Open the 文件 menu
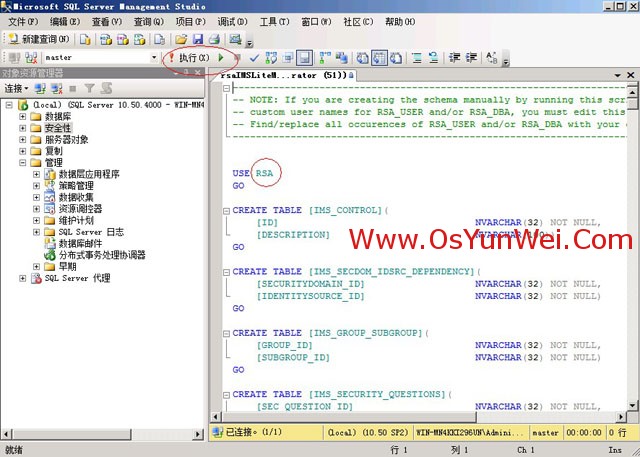The height and width of the screenshot is (457, 640). click(23, 22)
